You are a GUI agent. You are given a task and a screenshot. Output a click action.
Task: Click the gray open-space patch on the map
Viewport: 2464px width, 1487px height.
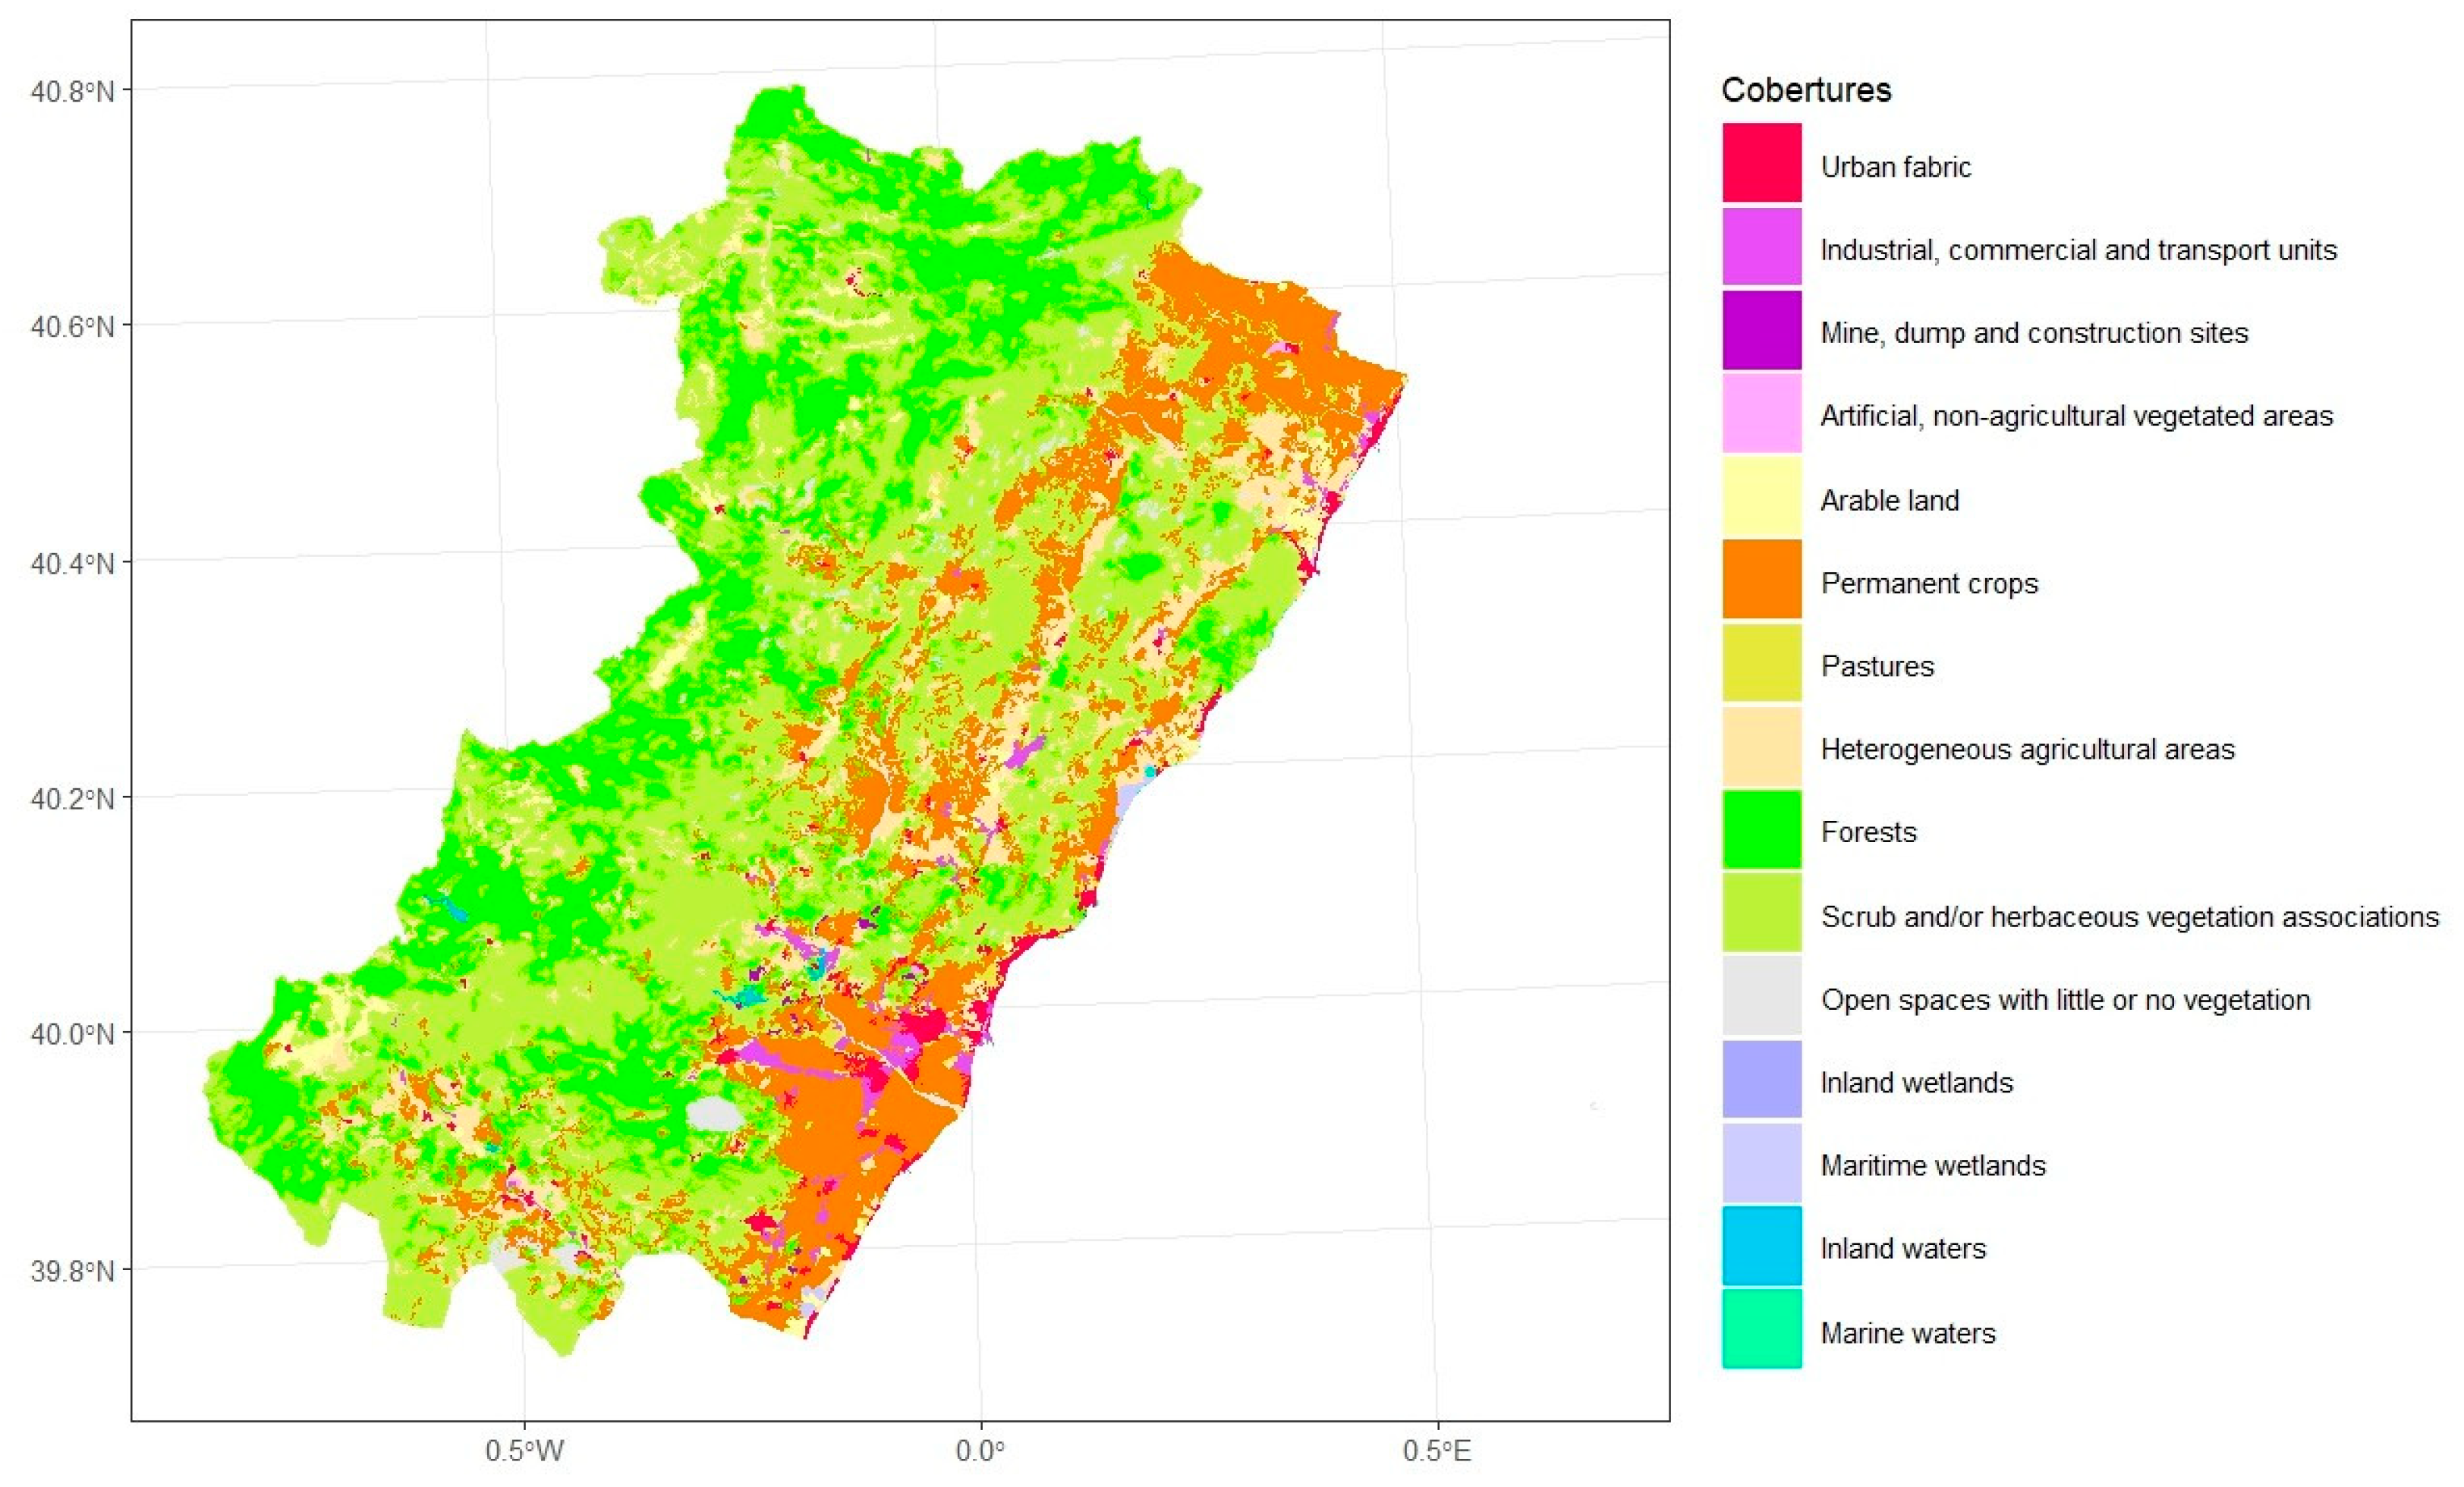click(x=713, y=1114)
